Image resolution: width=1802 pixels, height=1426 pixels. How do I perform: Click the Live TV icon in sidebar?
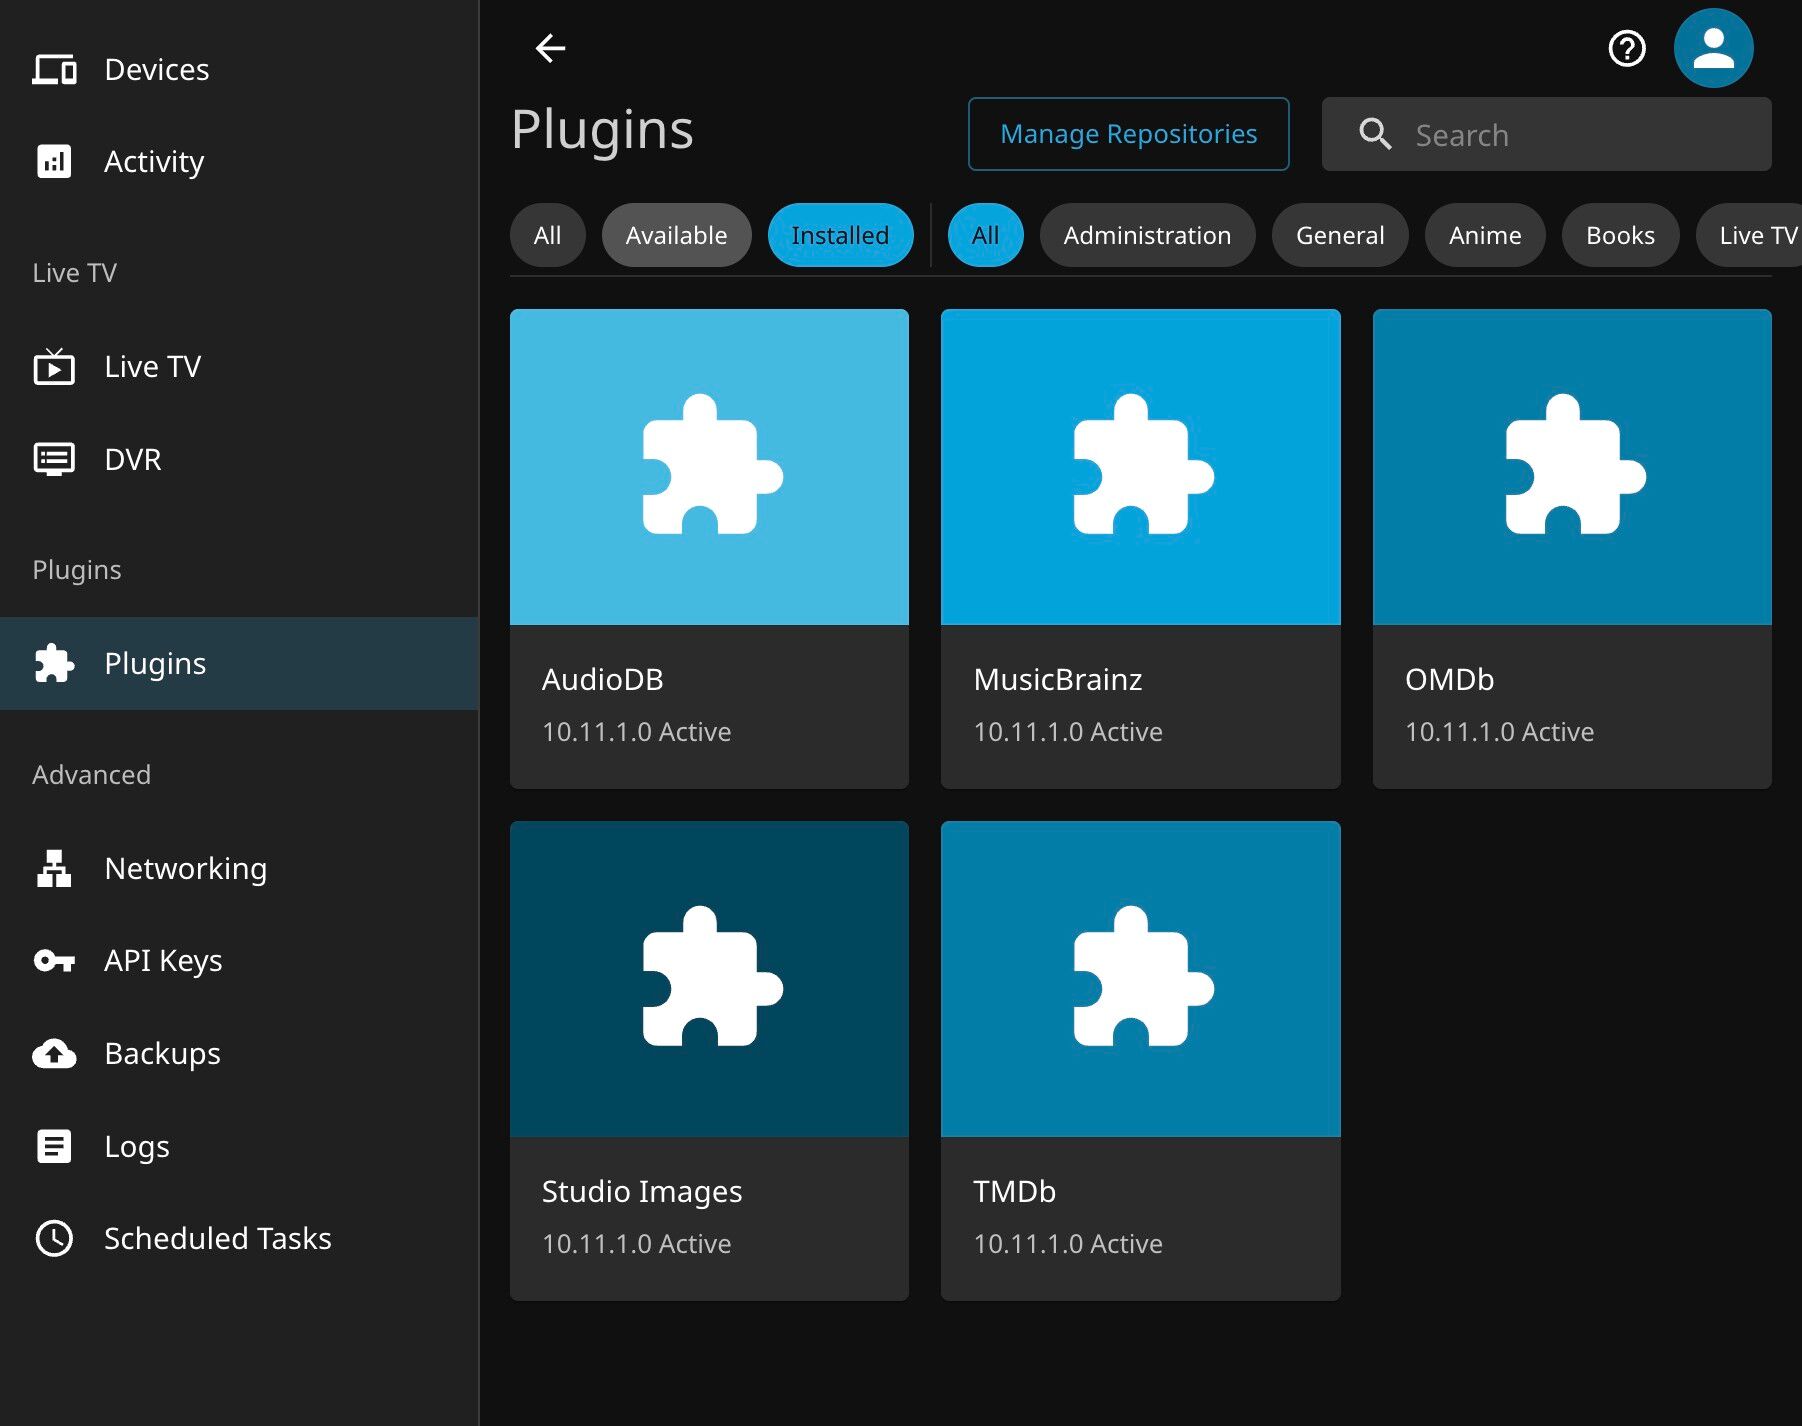pyautogui.click(x=54, y=367)
